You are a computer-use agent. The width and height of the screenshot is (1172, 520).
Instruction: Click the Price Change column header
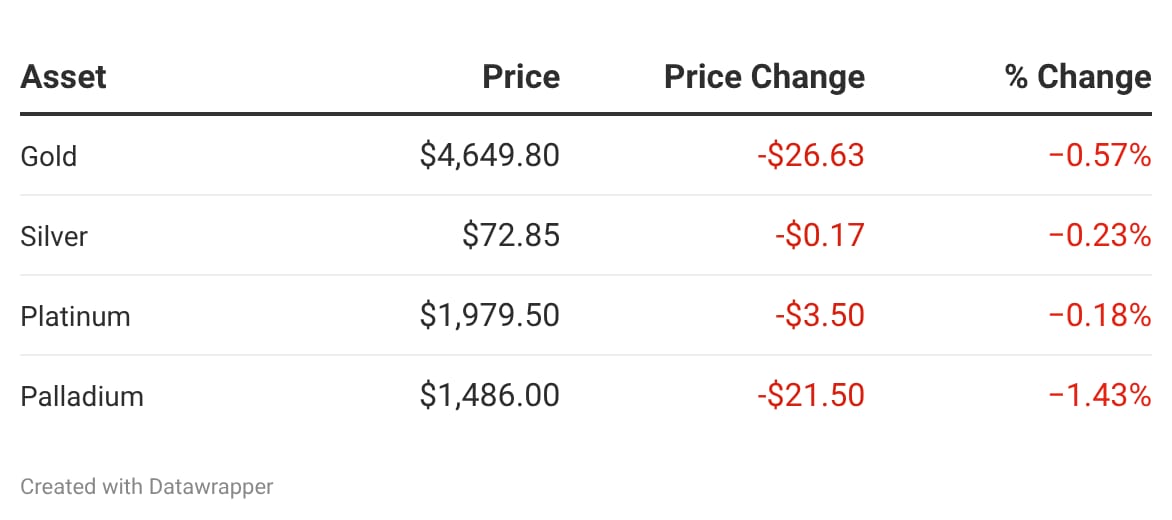pos(764,77)
